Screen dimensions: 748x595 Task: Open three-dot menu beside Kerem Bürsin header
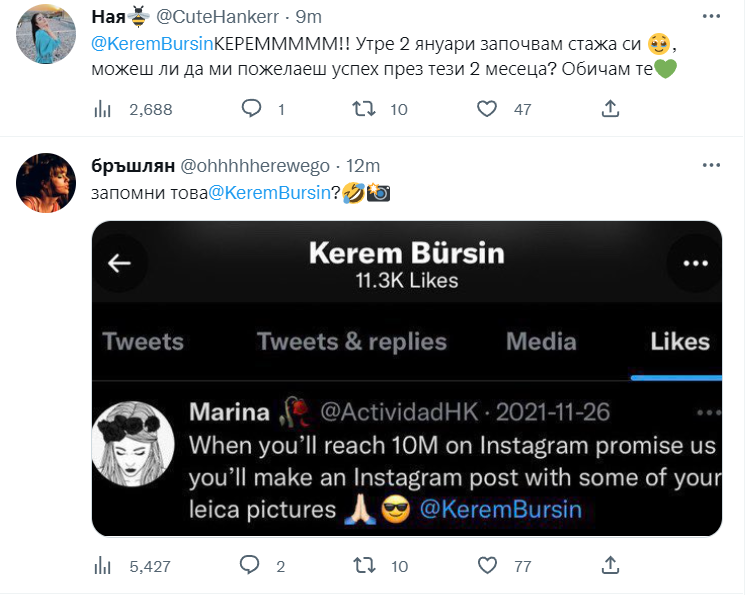pyautogui.click(x=694, y=264)
